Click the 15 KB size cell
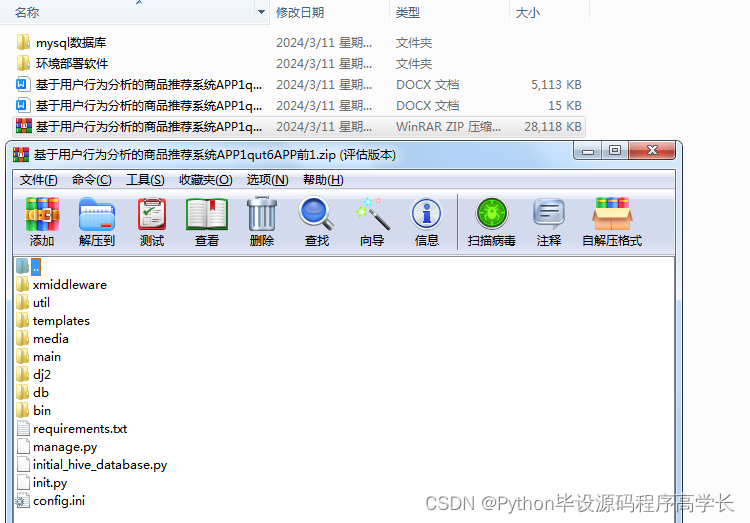Viewport: 750px width, 523px height. click(564, 106)
